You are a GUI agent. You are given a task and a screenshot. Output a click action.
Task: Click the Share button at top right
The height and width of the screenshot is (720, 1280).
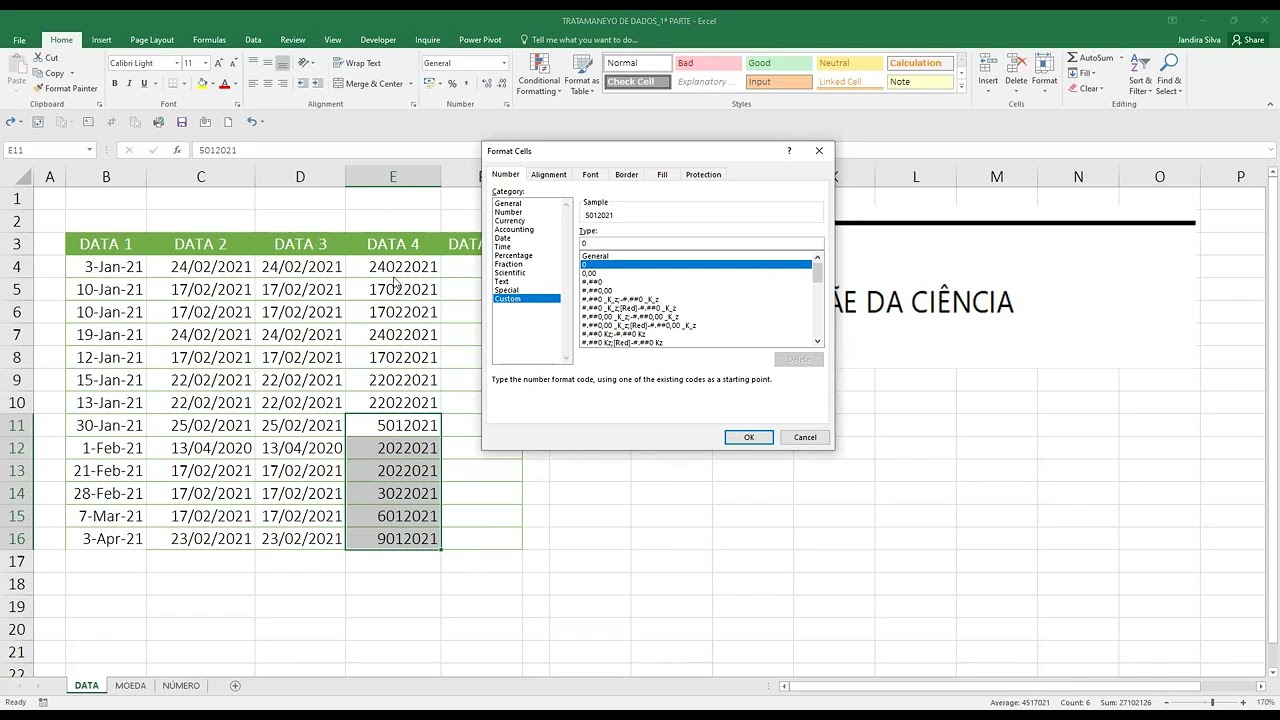1249,40
